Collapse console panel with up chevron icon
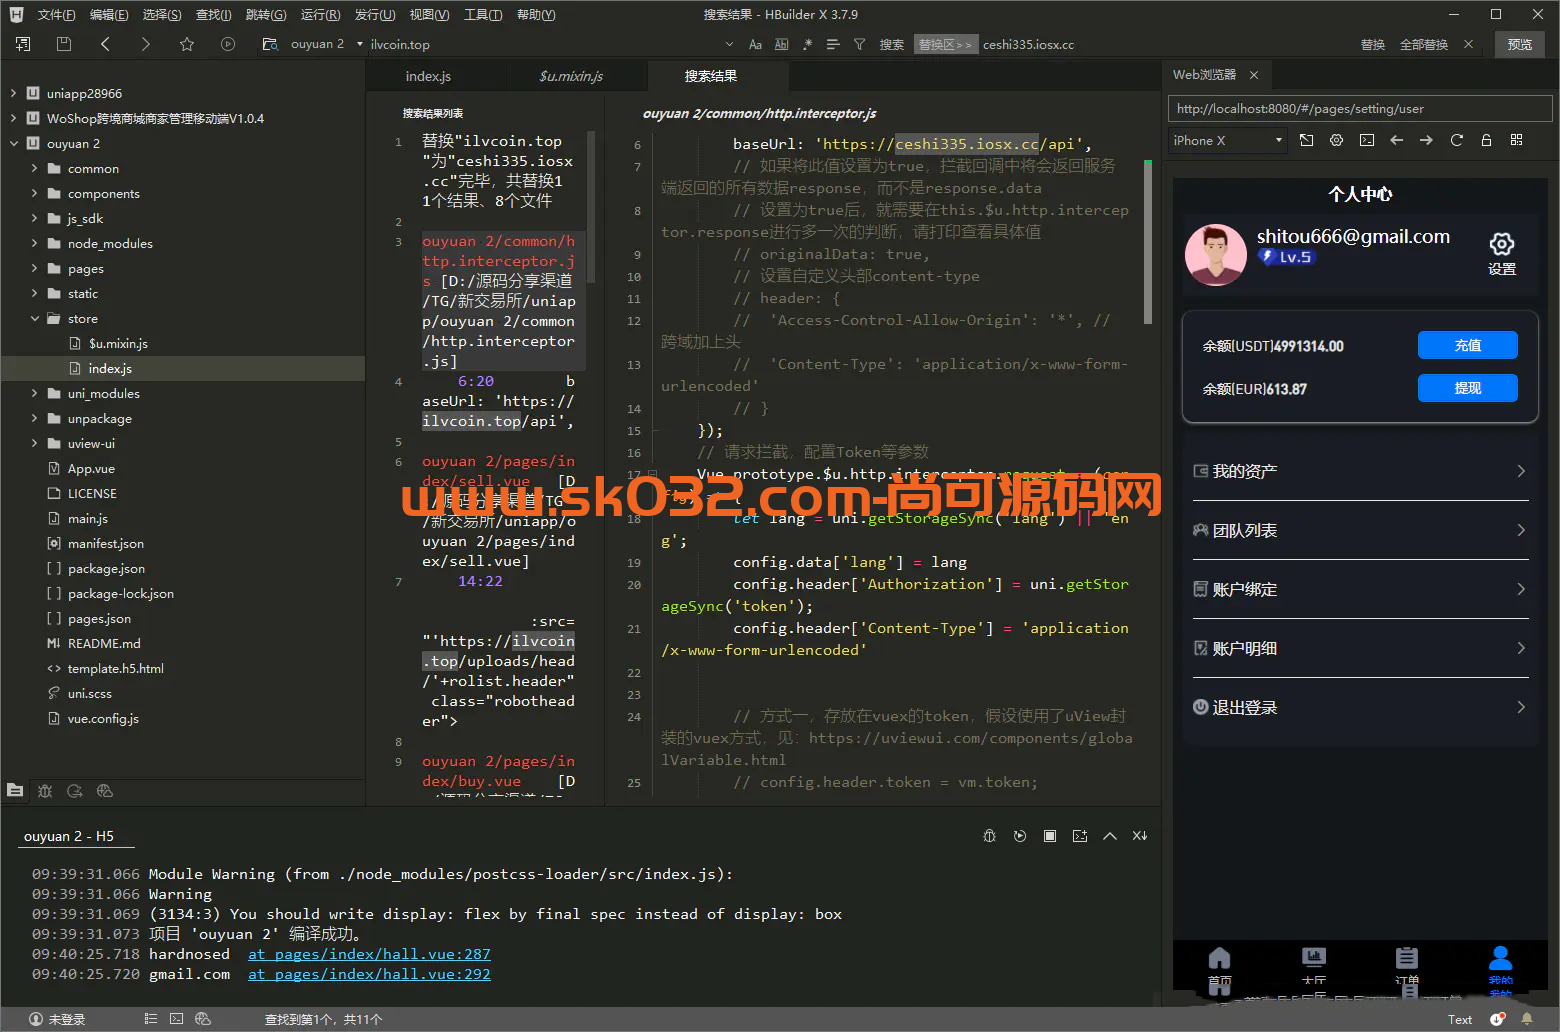This screenshot has height=1032, width=1560. tap(1110, 836)
